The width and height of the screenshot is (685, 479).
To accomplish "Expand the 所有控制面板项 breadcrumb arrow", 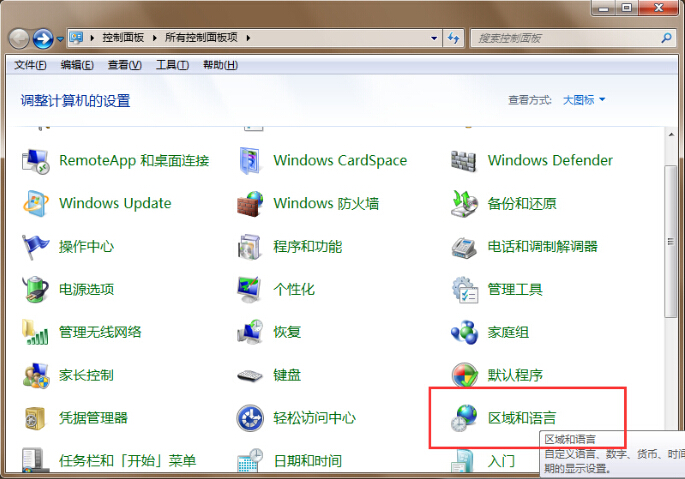I will click(248, 38).
